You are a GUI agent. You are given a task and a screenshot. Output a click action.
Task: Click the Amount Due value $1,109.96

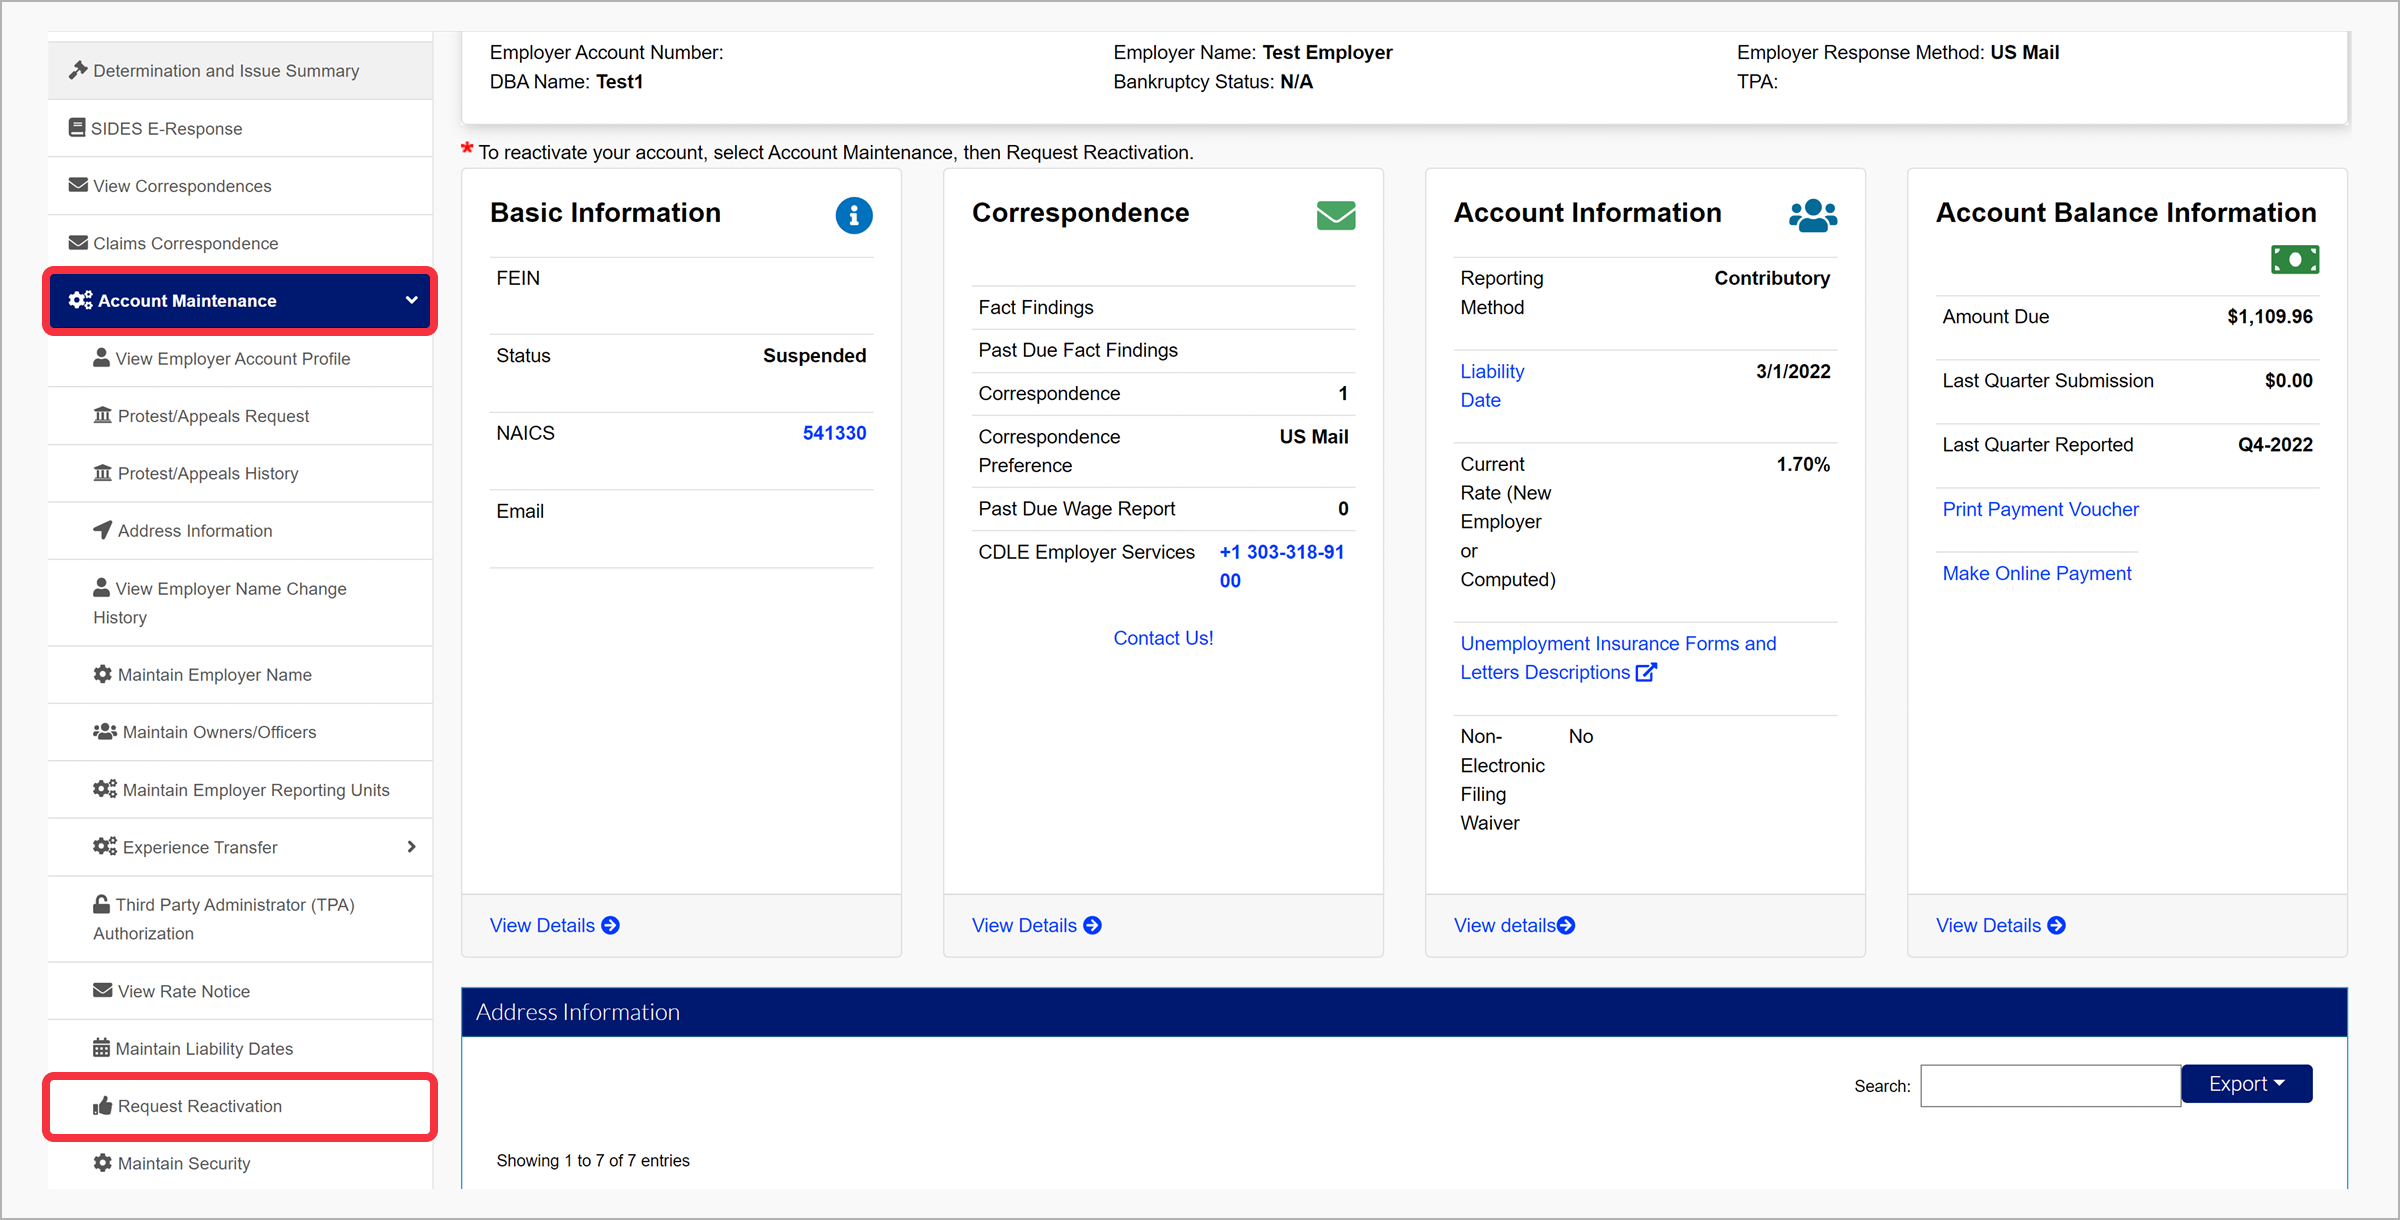tap(2270, 317)
